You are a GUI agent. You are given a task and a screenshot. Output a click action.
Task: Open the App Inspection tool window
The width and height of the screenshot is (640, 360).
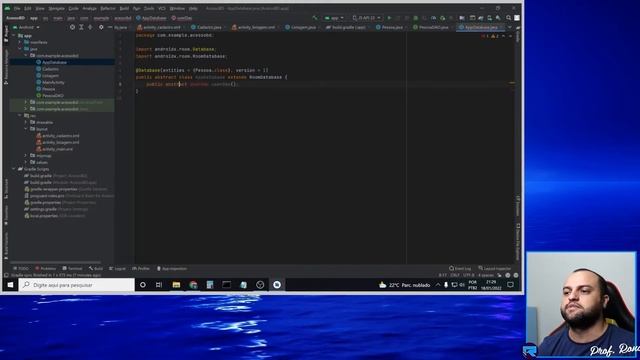(x=172, y=269)
